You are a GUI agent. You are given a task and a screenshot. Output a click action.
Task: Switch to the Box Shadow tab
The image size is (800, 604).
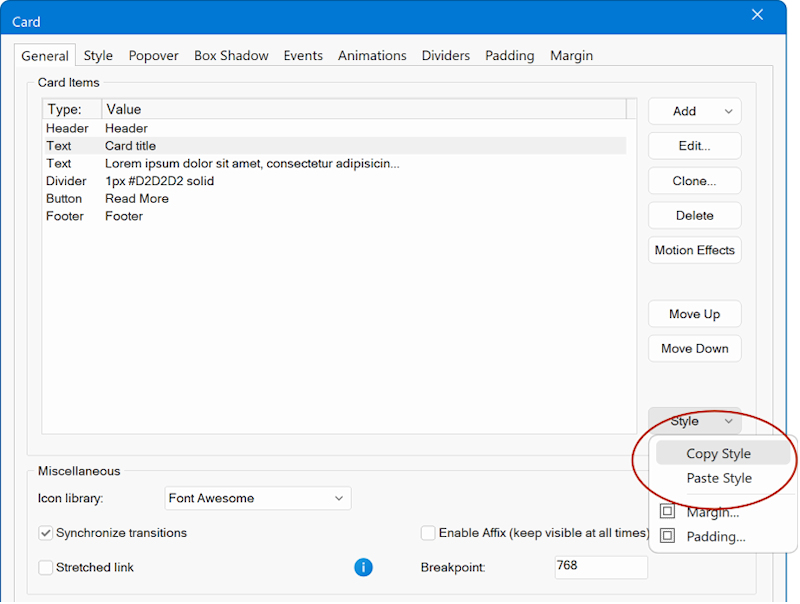231,56
